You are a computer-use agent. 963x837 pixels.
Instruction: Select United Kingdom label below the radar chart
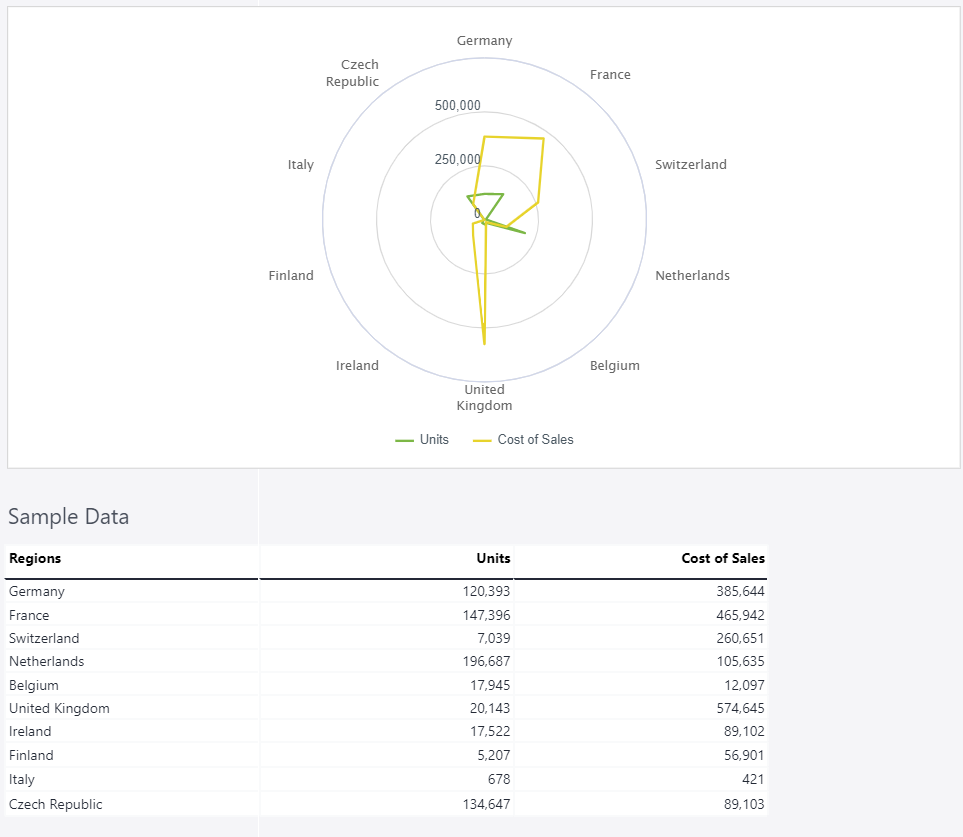484,398
